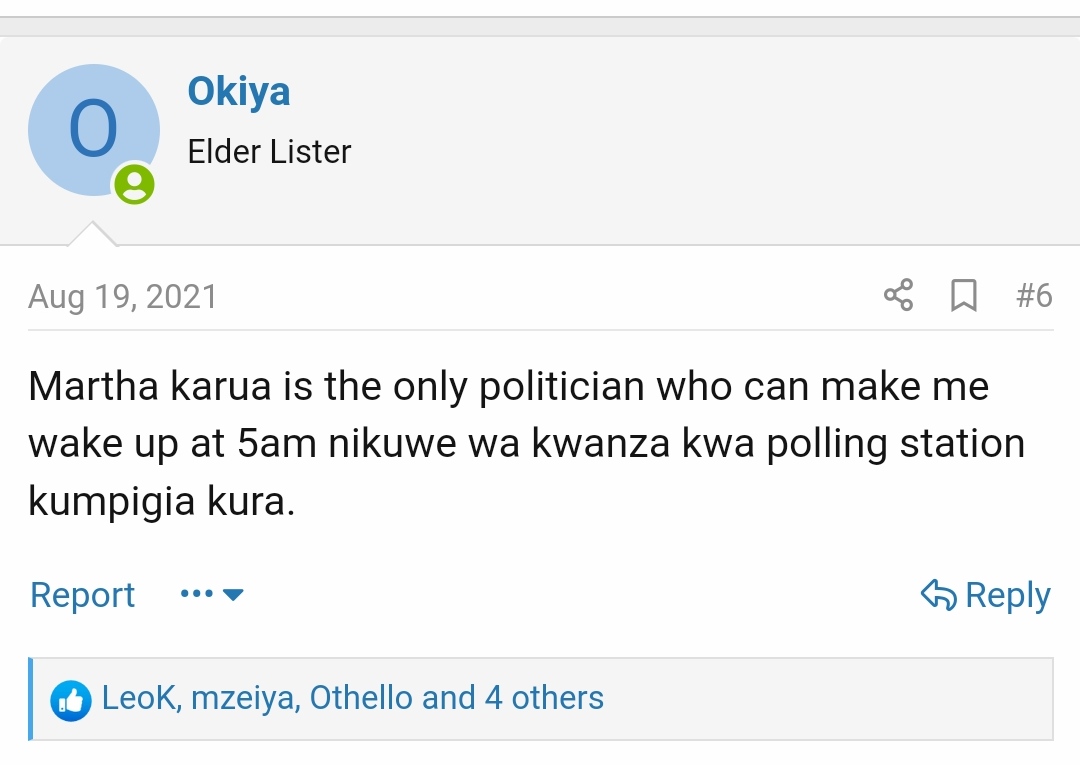The image size is (1080, 765).
Task: Open the #6 post permalink
Action: point(1033,296)
